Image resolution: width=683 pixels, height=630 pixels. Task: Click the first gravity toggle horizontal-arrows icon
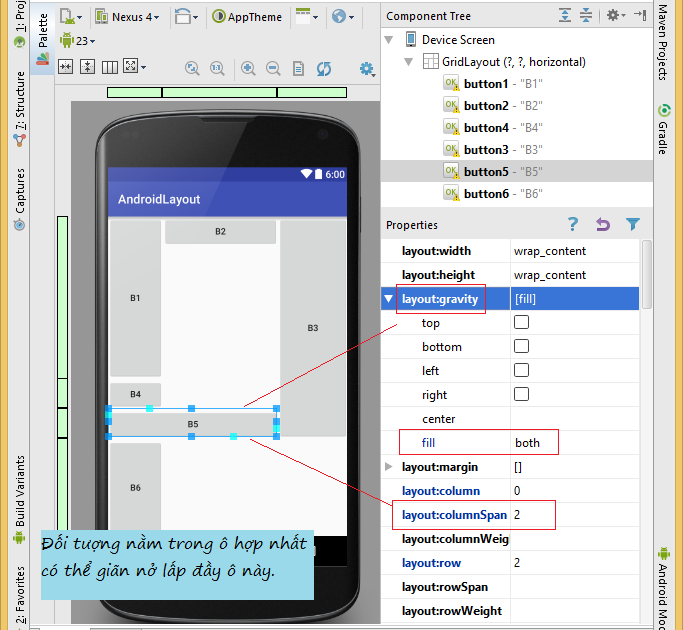[x=65, y=67]
